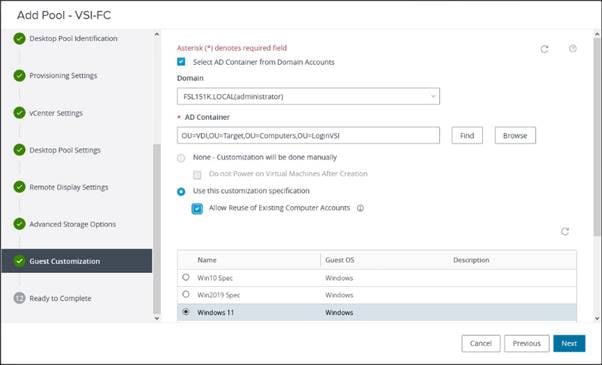Click the refresh icon near the top of the form
This screenshot has width=602, height=365.
pyautogui.click(x=544, y=49)
